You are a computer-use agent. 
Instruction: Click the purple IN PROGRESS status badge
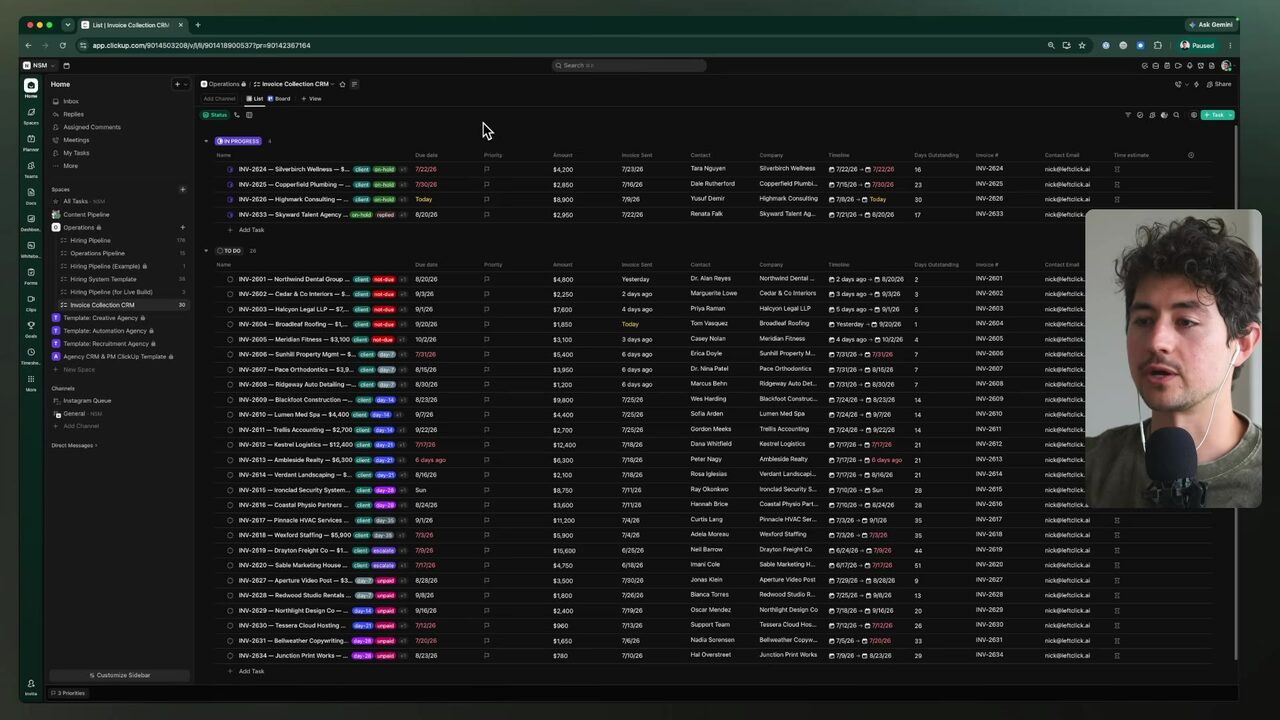(238, 141)
